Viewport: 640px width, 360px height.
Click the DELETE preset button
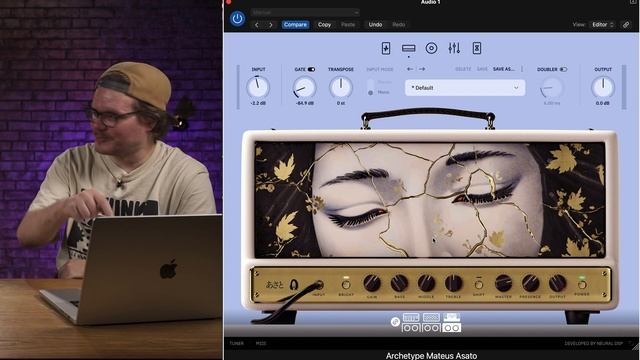(463, 69)
